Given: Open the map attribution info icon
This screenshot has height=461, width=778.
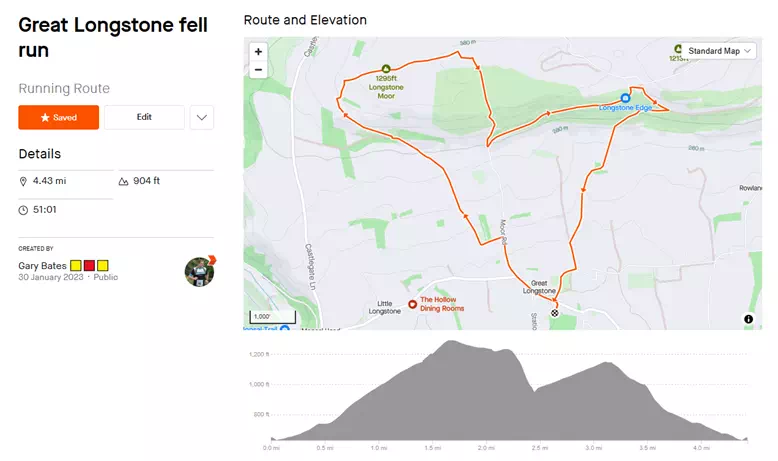Looking at the screenshot, I should pos(748,319).
